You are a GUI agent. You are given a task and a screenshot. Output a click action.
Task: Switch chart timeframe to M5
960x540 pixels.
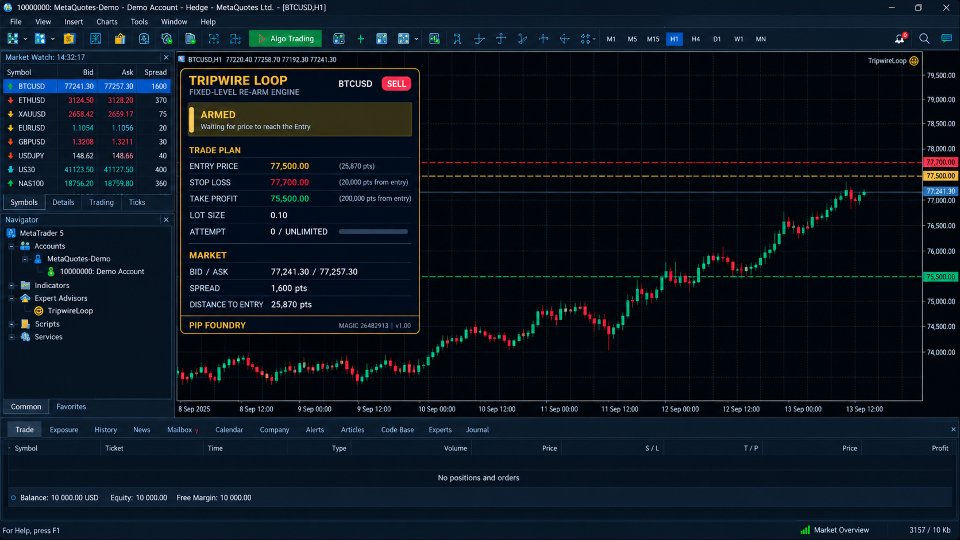coord(632,39)
